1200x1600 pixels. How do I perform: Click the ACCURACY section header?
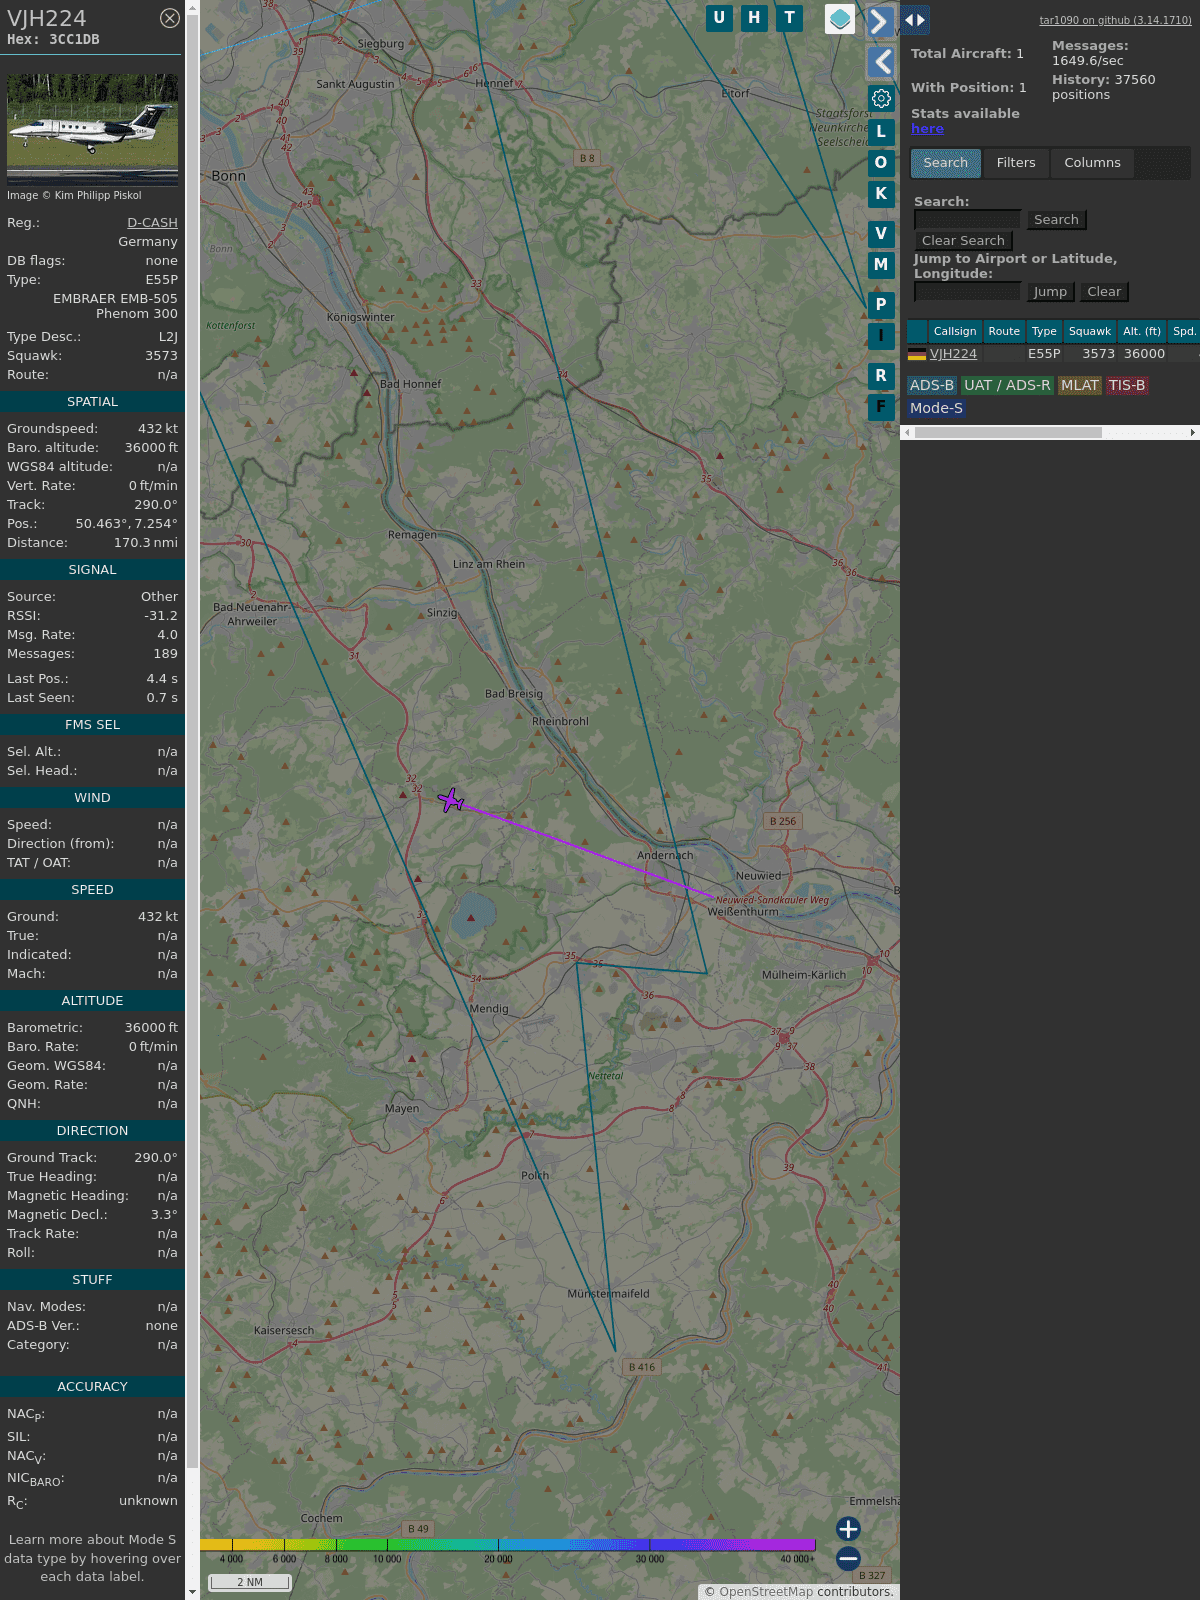[92, 1387]
